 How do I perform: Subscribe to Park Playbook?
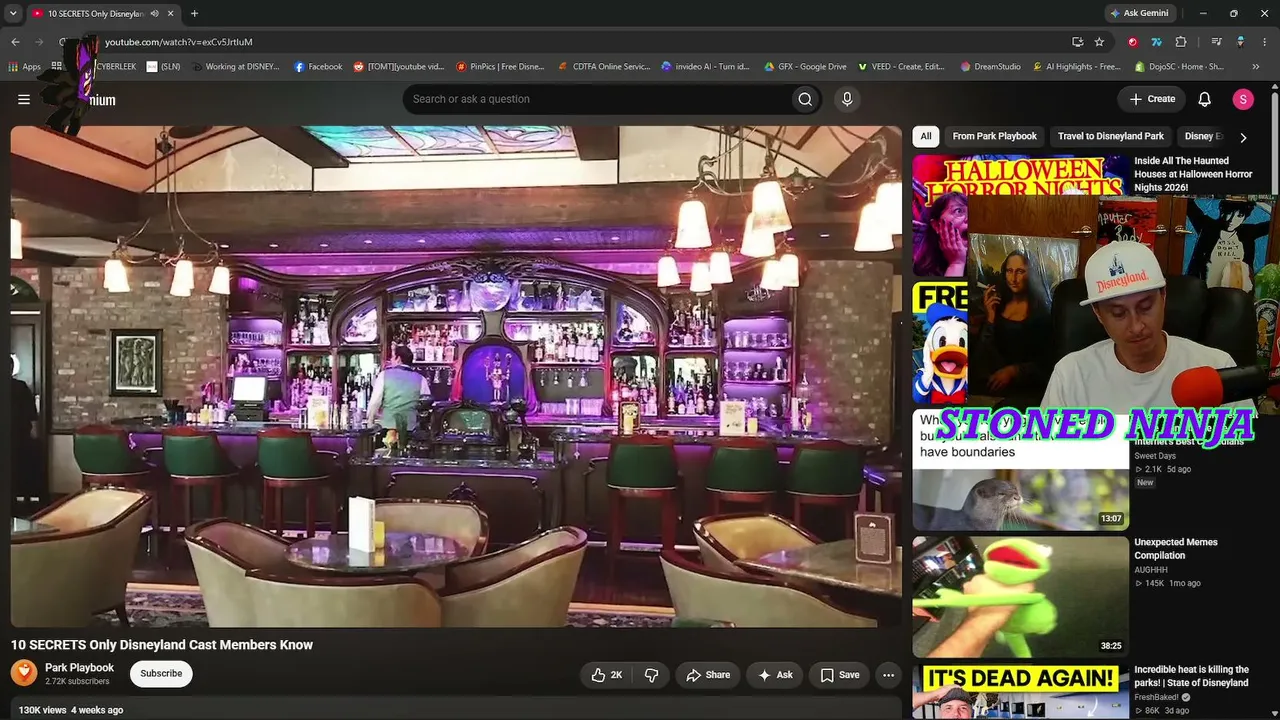click(161, 674)
